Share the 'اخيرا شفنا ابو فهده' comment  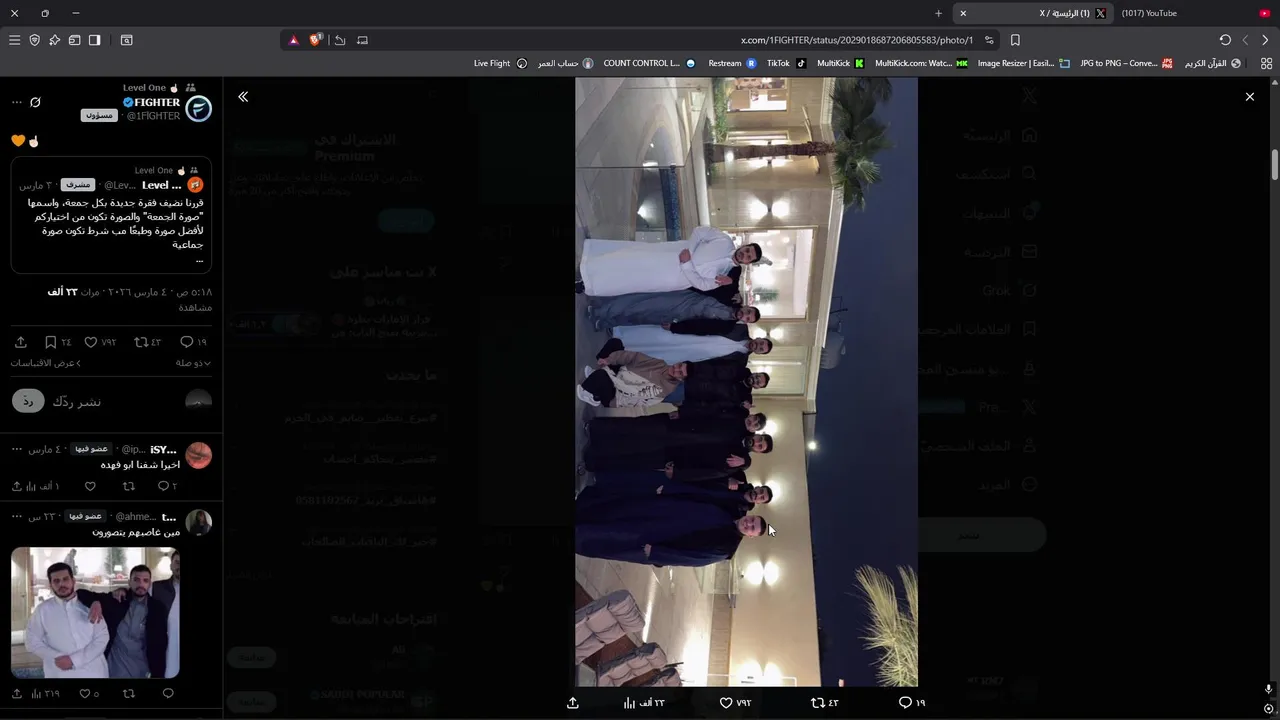(17, 486)
